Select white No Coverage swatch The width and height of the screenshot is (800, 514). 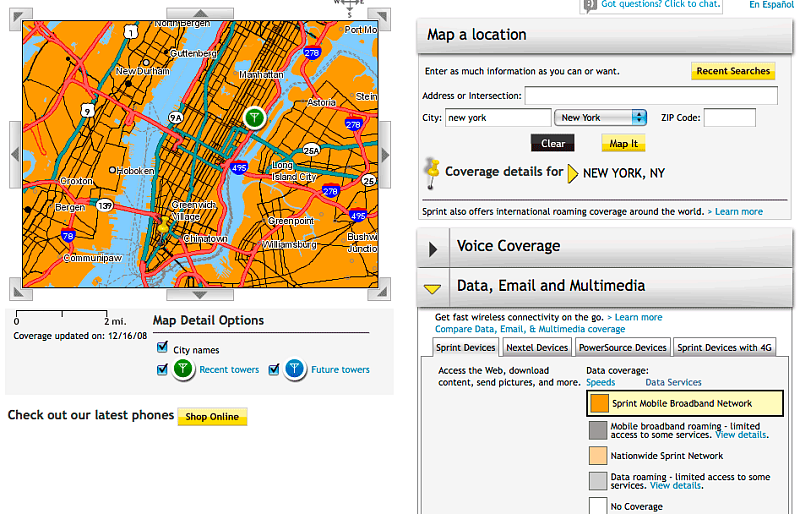(x=598, y=505)
